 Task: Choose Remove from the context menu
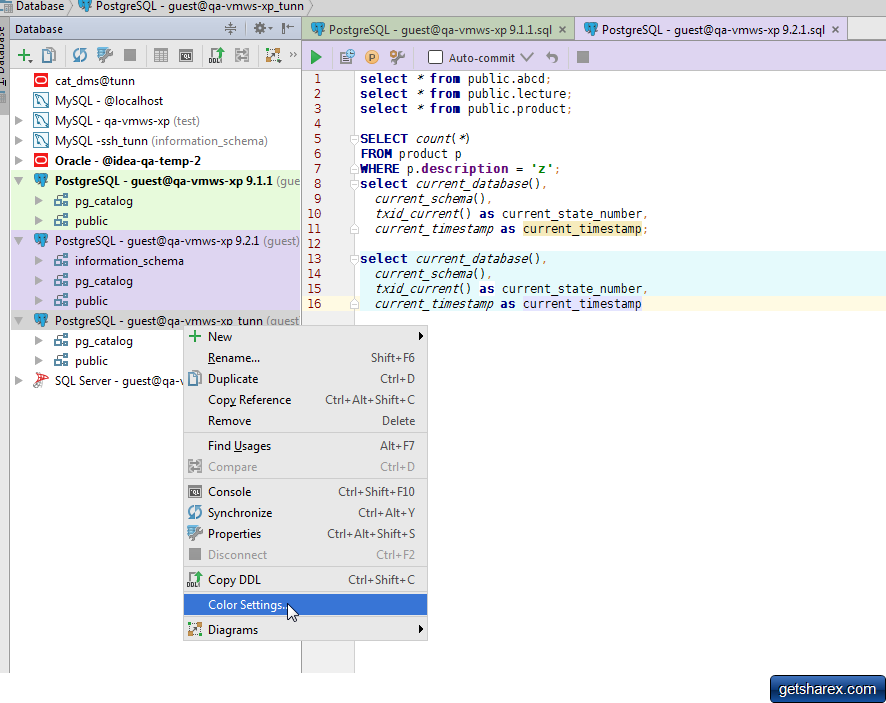[305, 421]
